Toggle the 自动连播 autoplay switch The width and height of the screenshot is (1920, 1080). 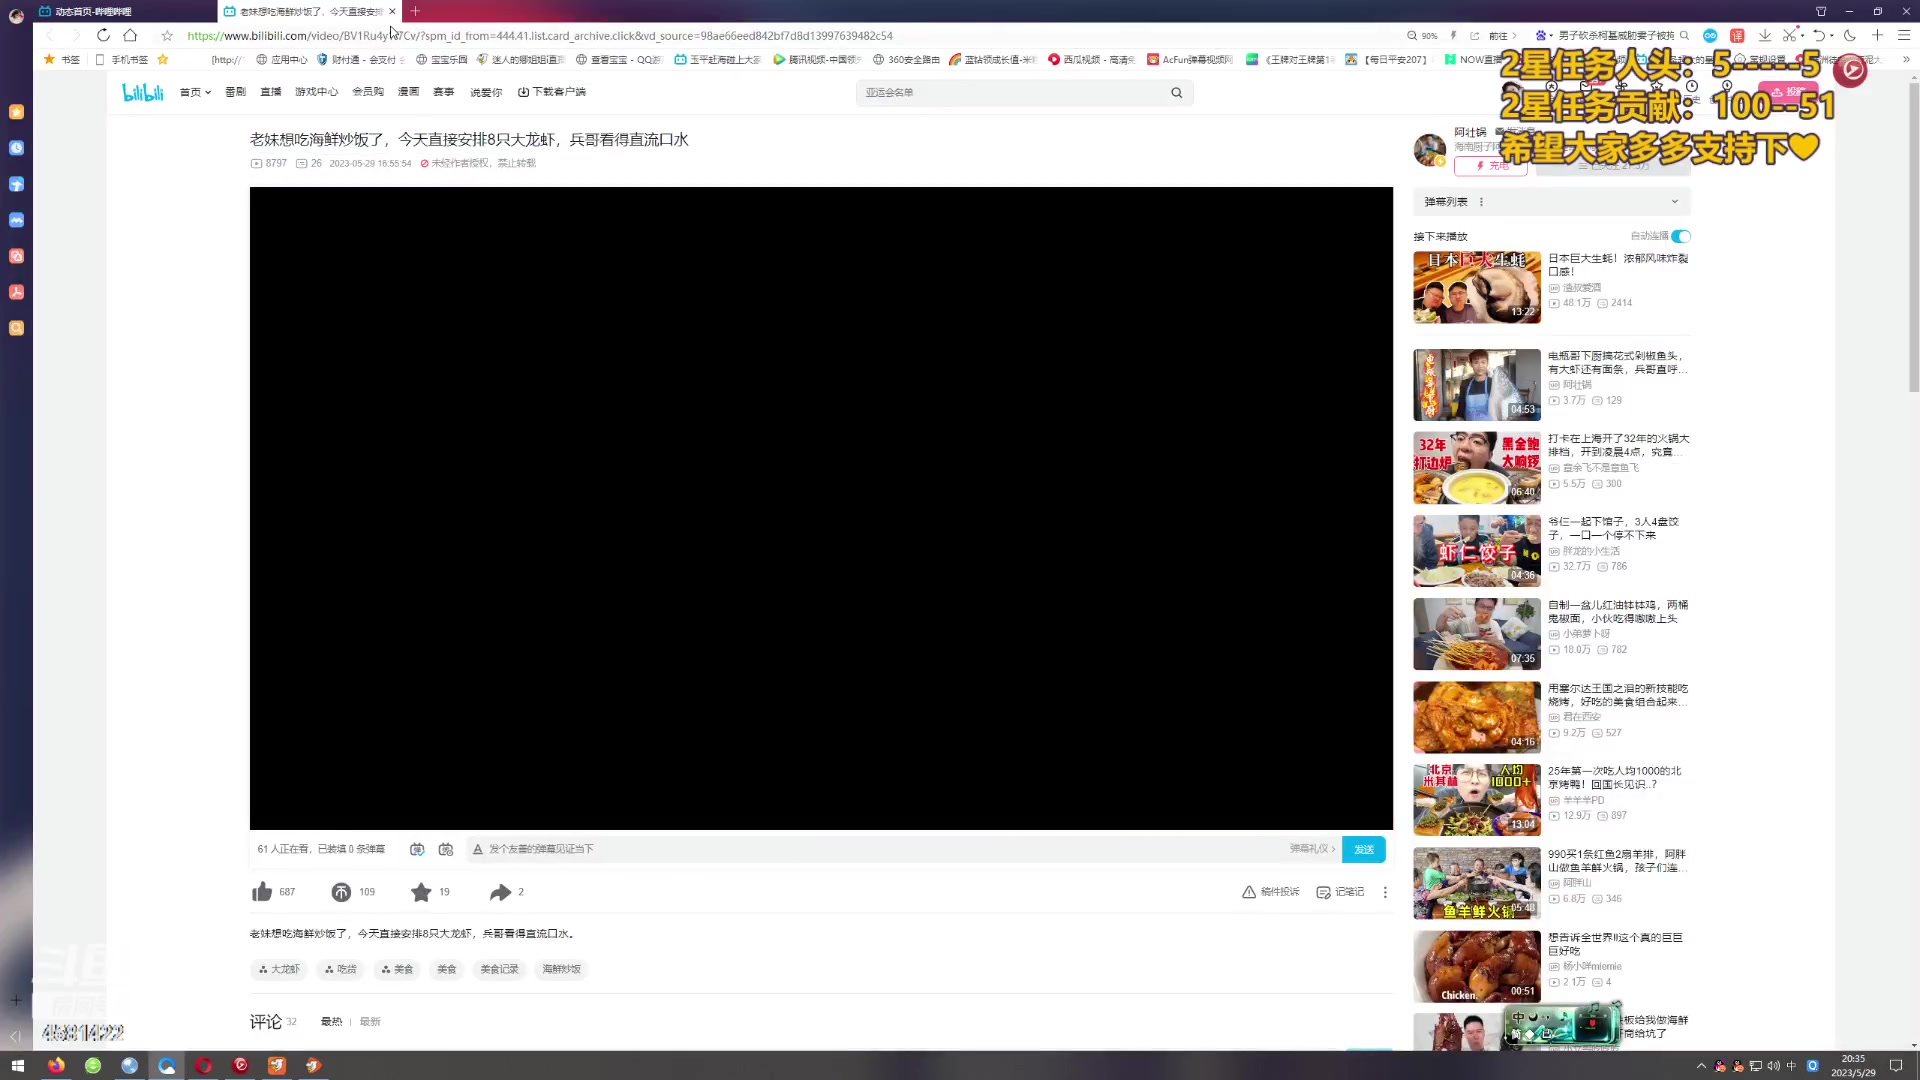tap(1681, 237)
